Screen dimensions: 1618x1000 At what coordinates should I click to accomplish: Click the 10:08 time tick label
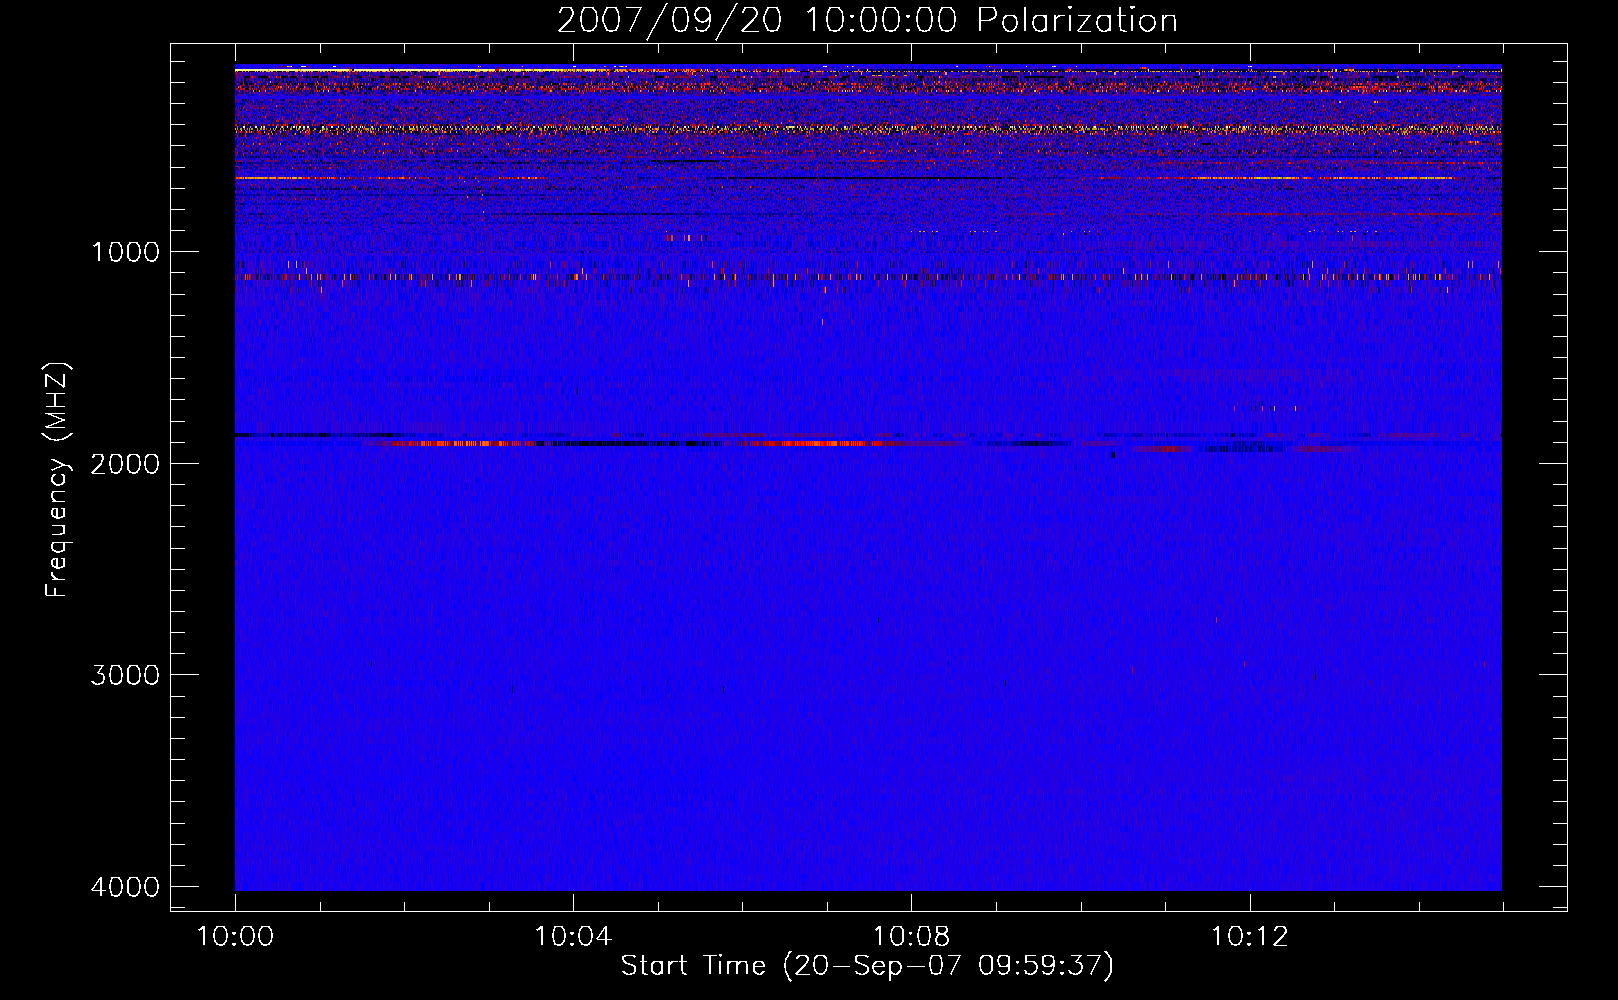click(911, 937)
